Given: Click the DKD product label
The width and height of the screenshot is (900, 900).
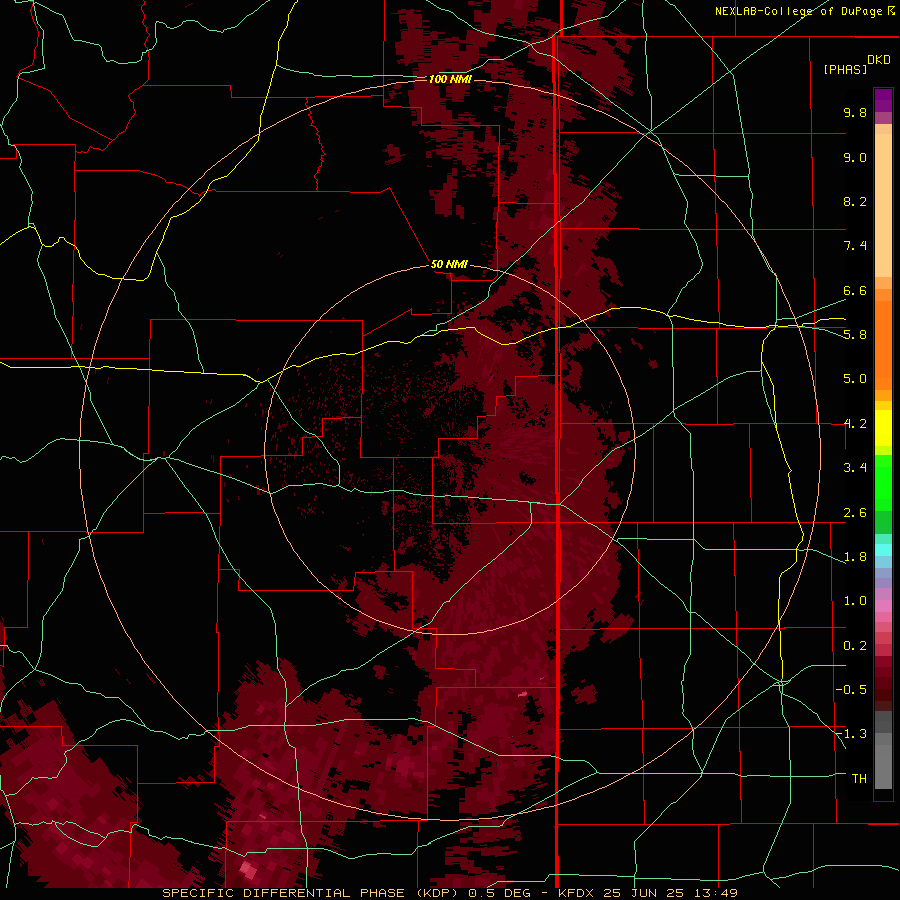Looking at the screenshot, I should (879, 60).
